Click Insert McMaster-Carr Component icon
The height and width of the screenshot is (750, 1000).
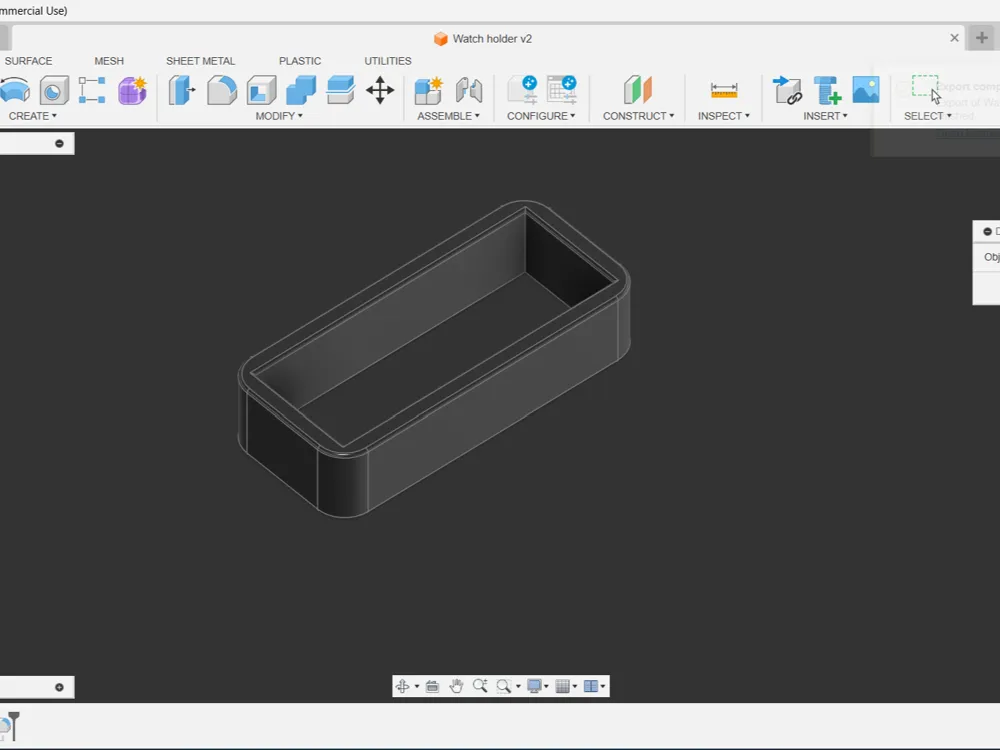coord(827,90)
